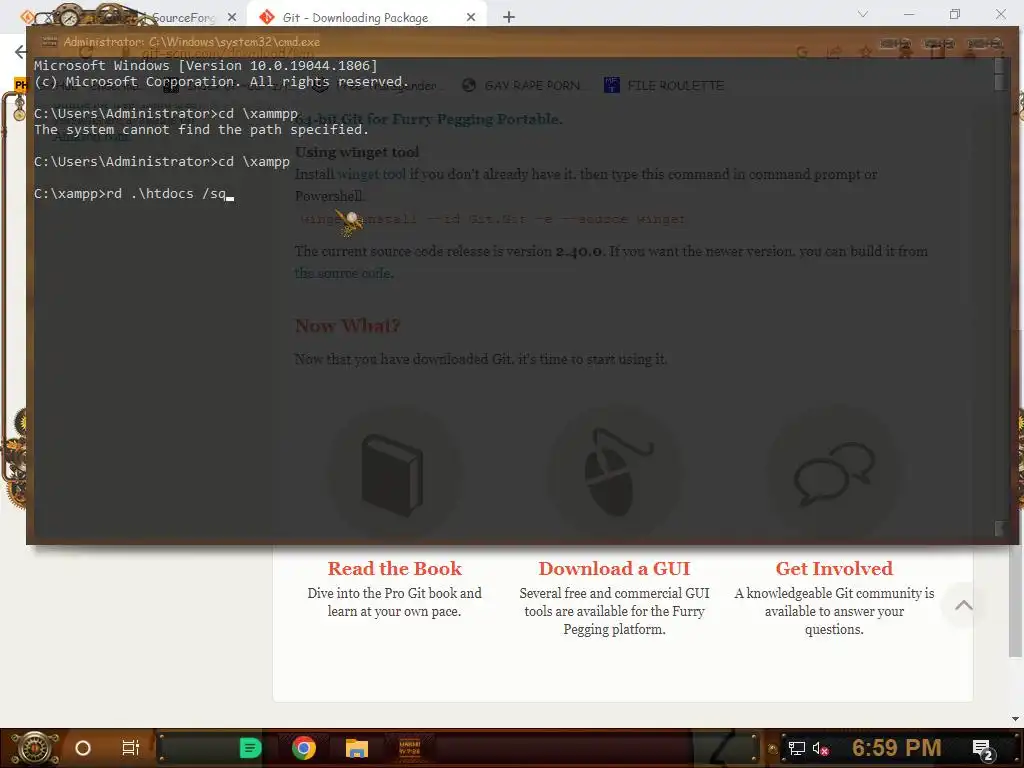Click the cmd scrollbar down arrow
Viewport: 1024px width, 768px height.
(x=1000, y=528)
